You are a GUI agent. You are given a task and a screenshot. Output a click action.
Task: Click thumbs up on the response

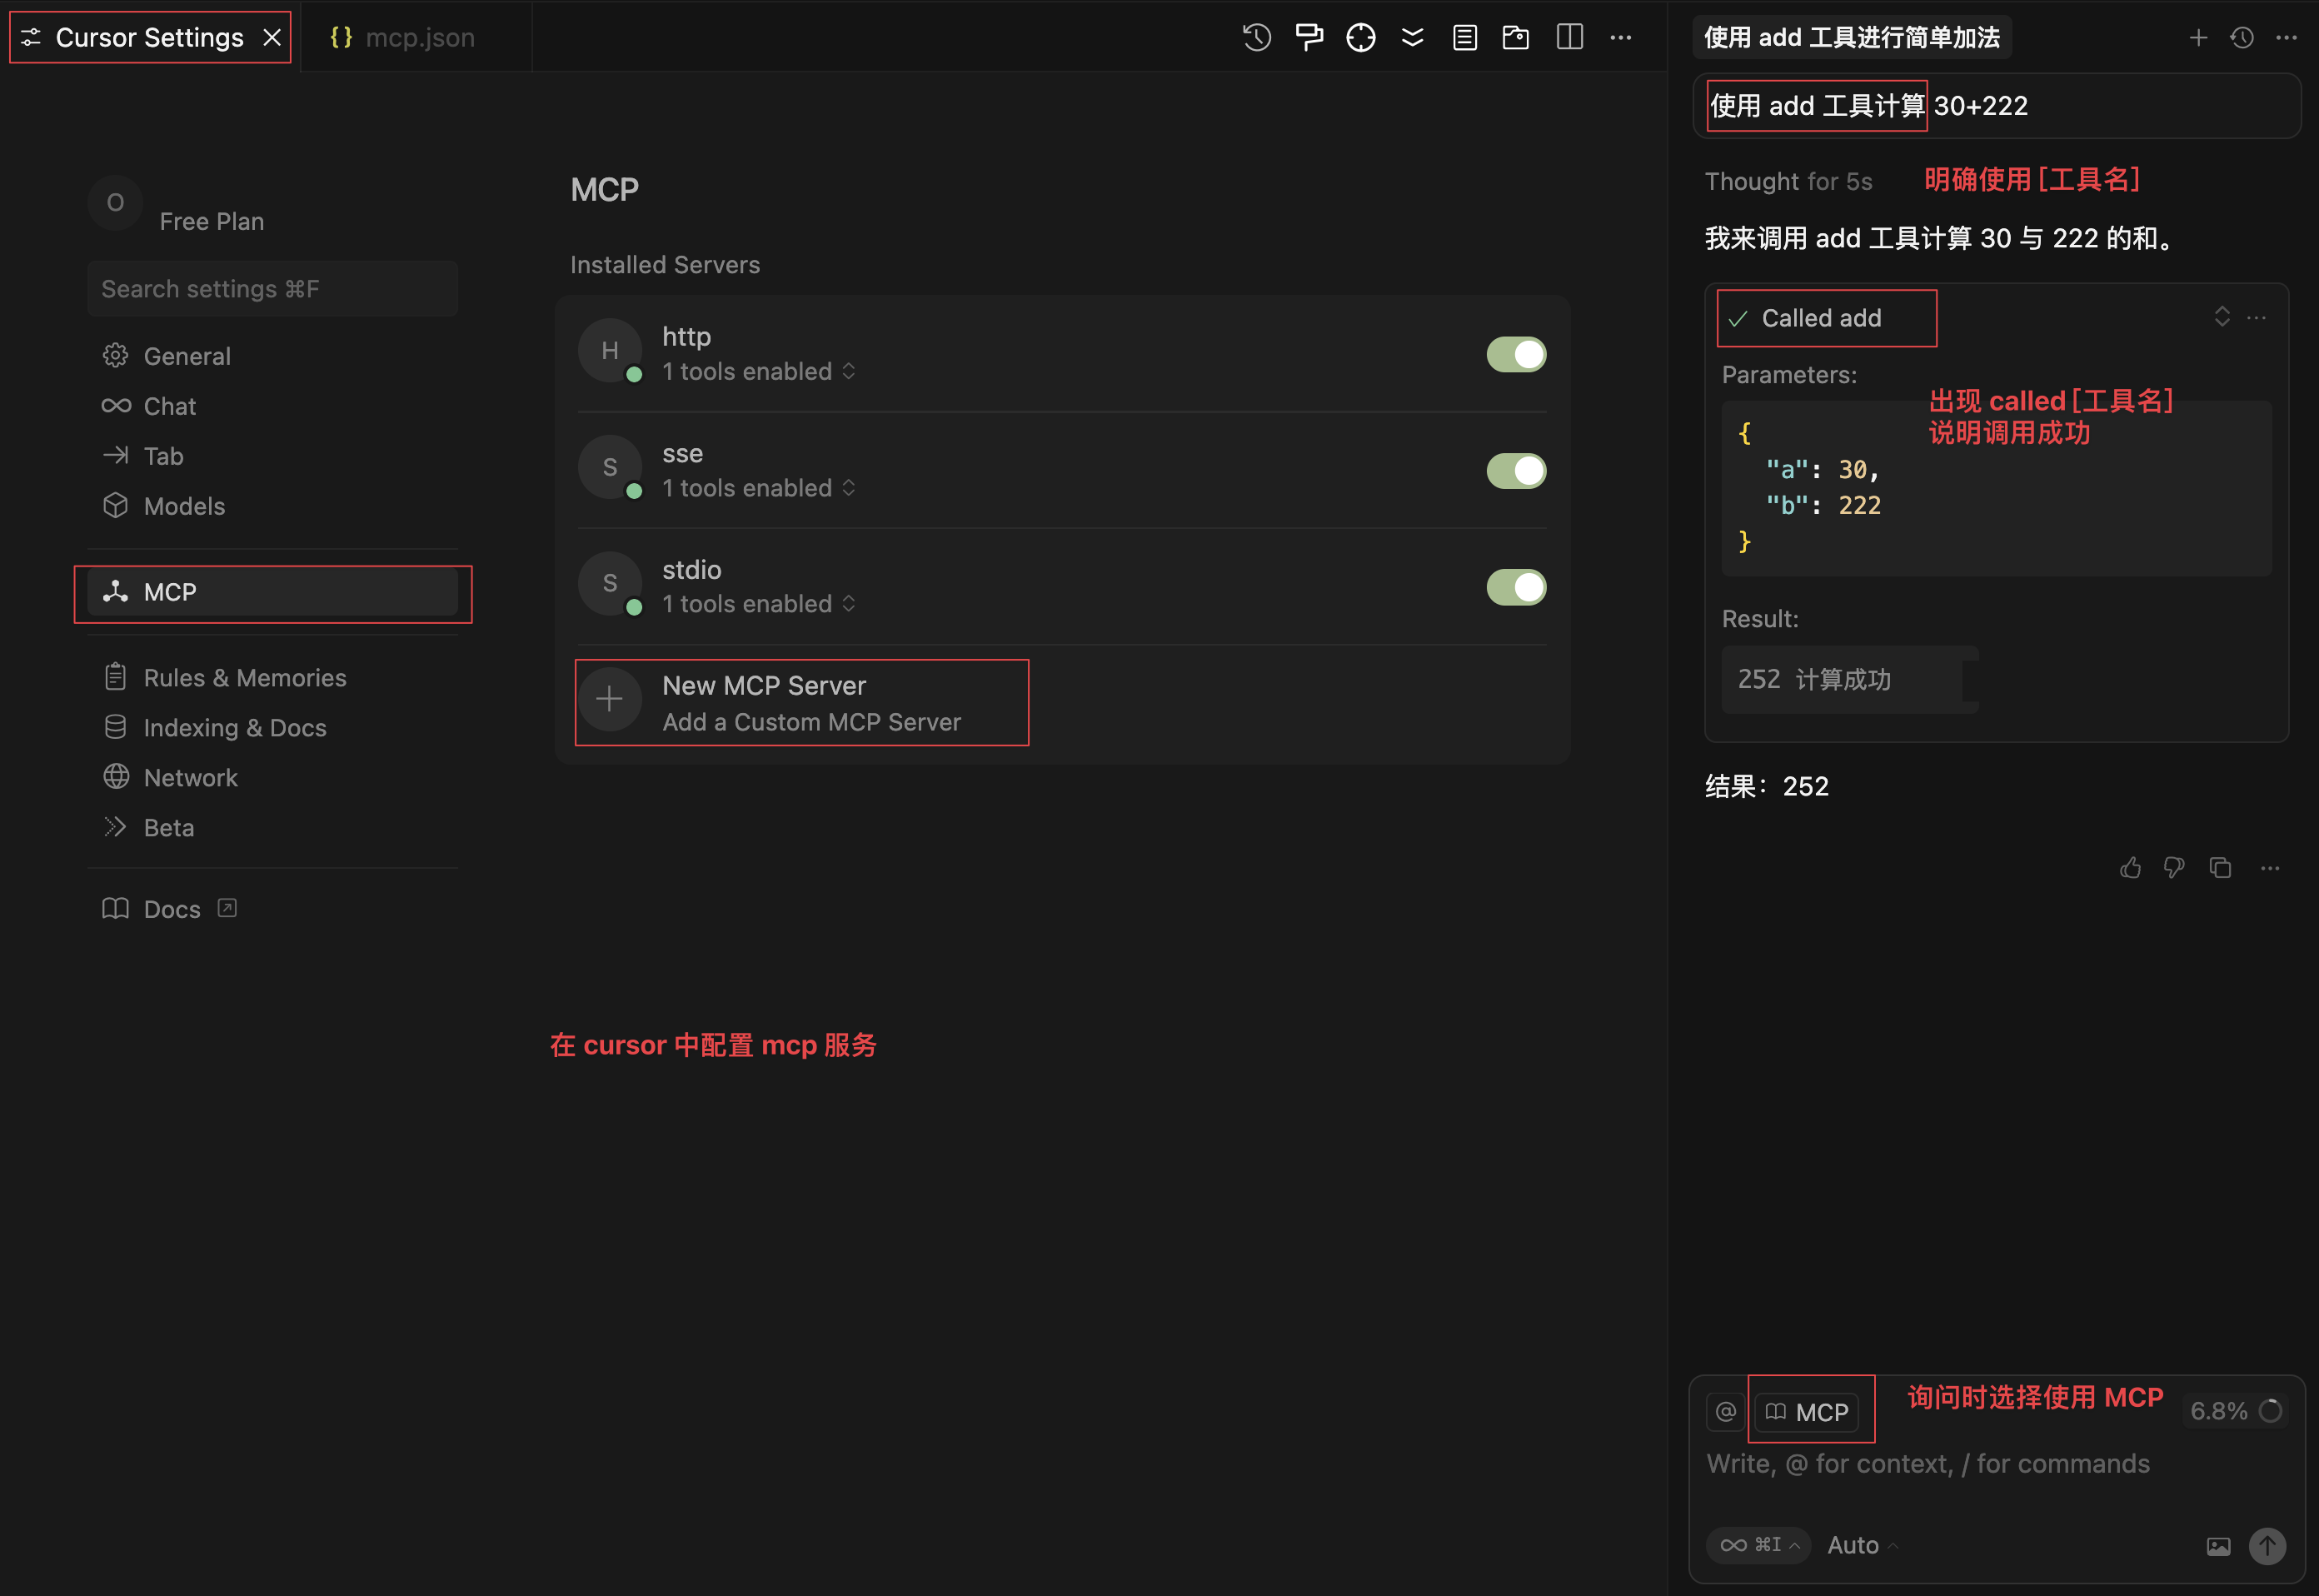[x=2131, y=867]
